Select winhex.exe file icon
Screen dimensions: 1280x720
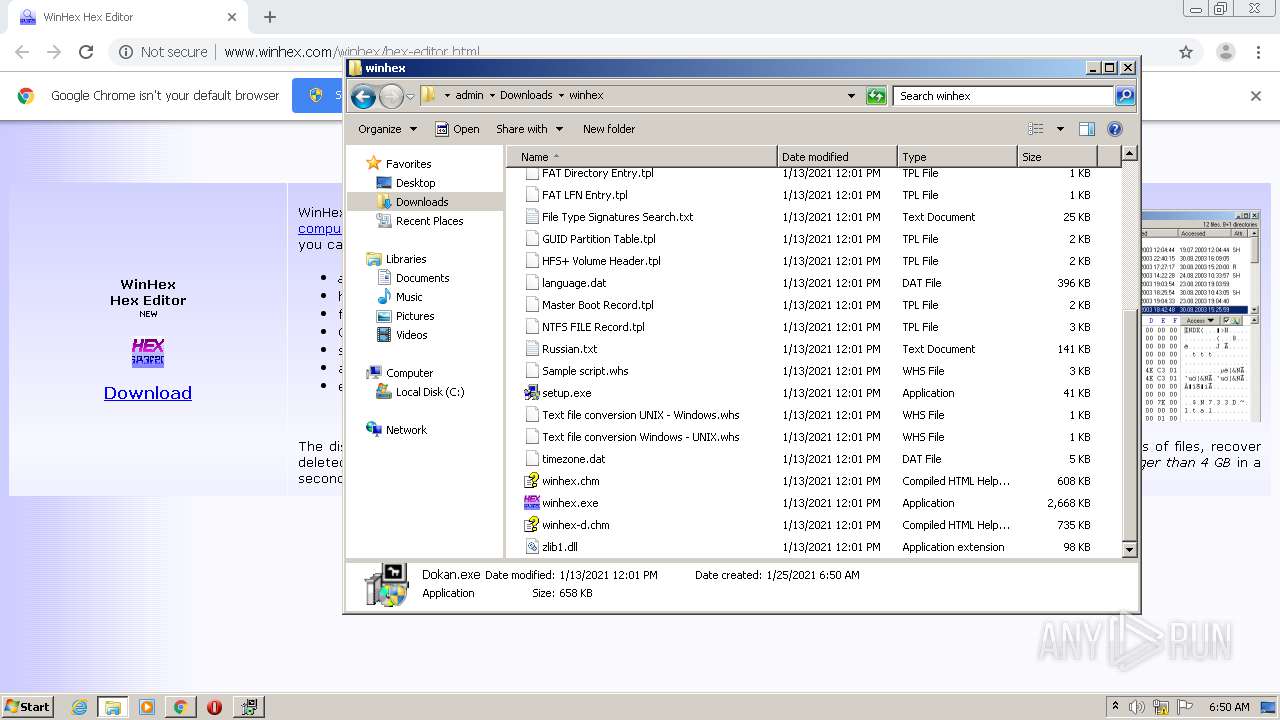tap(532, 503)
